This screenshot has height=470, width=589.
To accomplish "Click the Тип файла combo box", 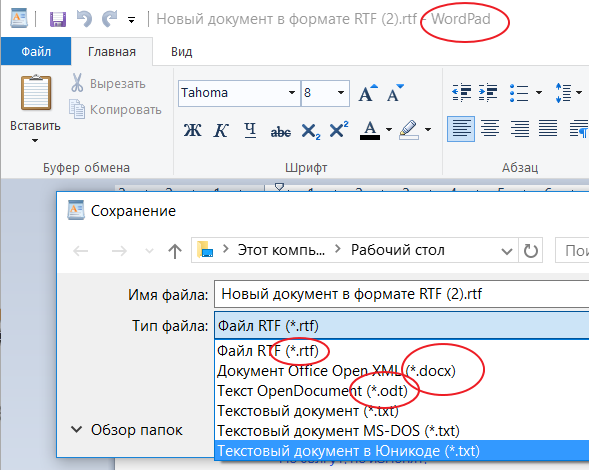I will (402, 325).
